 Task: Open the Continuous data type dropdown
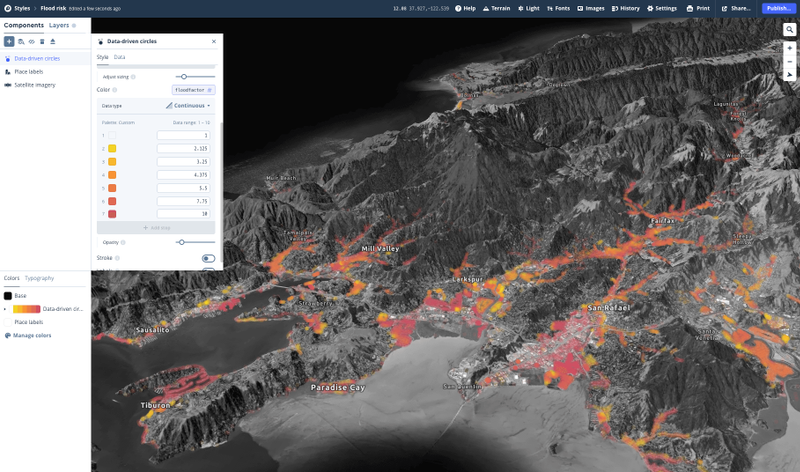click(188, 106)
